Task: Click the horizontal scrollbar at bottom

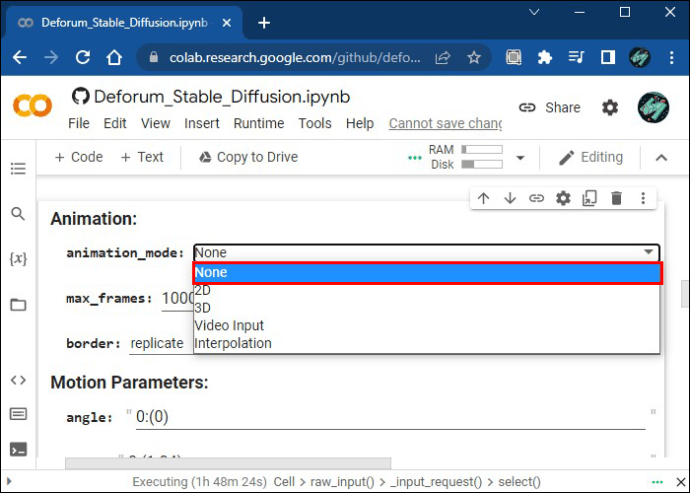Action: 228,463
